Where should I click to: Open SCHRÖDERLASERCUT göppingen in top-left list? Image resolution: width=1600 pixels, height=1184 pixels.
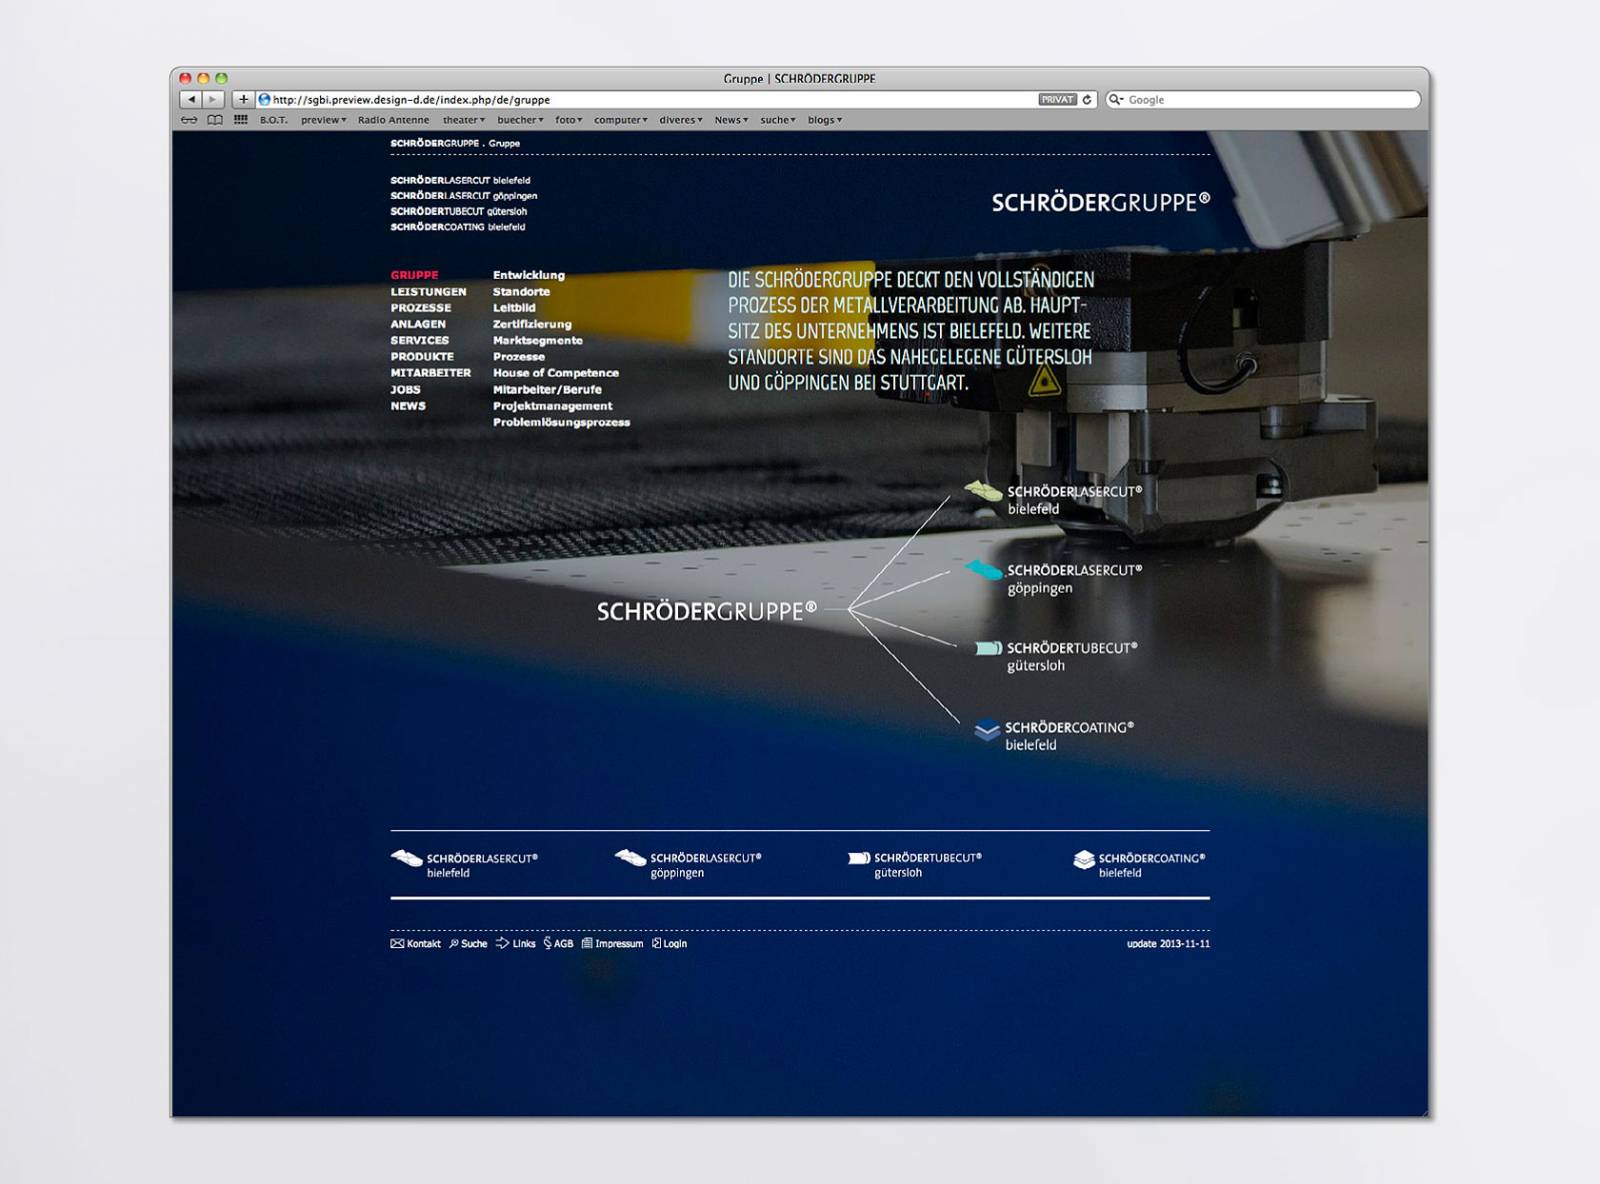click(464, 196)
